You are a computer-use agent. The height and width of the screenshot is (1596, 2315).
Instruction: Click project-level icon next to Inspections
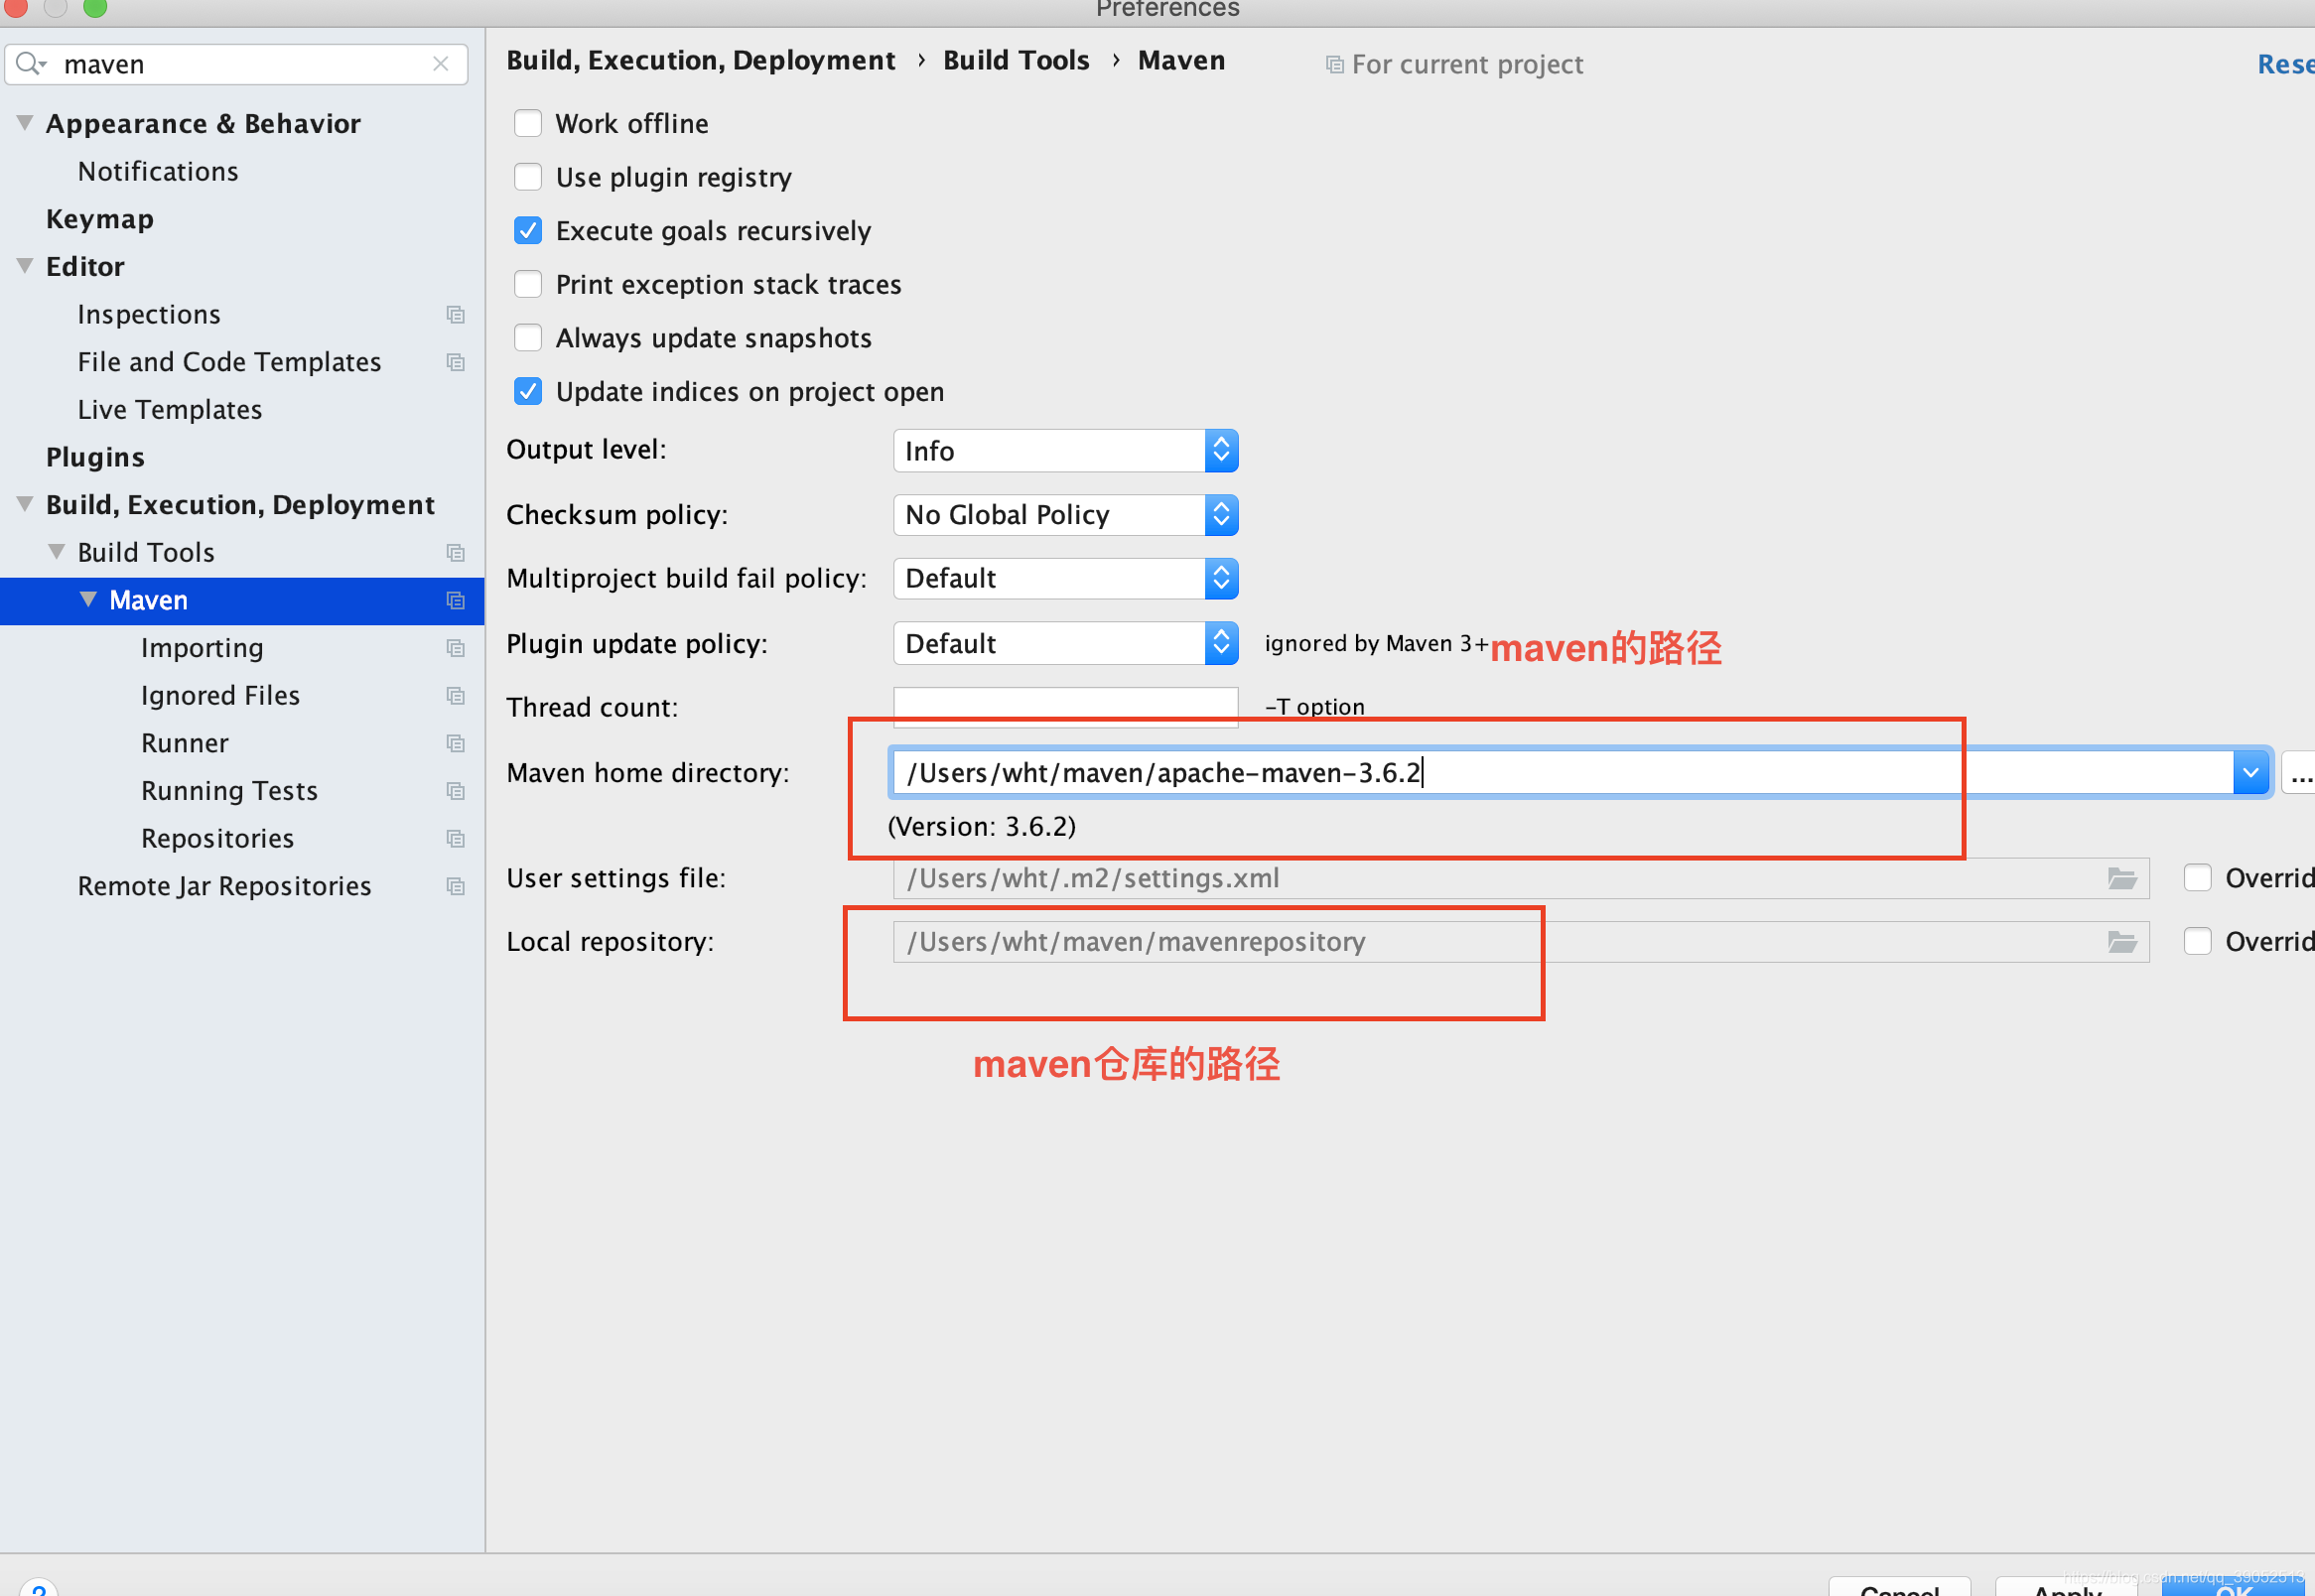456,315
